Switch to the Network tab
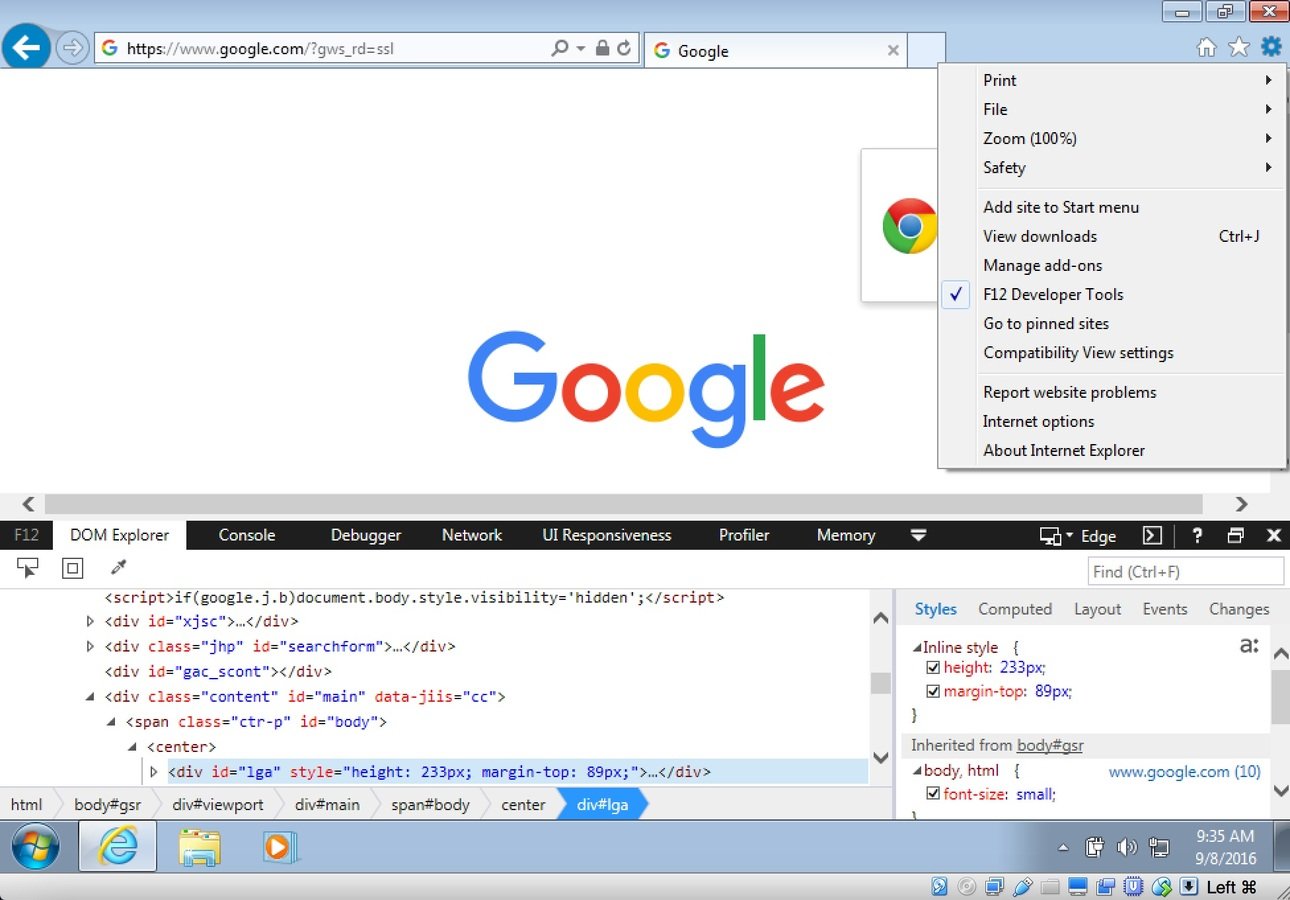Viewport: 1290px width, 900px height. tap(472, 535)
